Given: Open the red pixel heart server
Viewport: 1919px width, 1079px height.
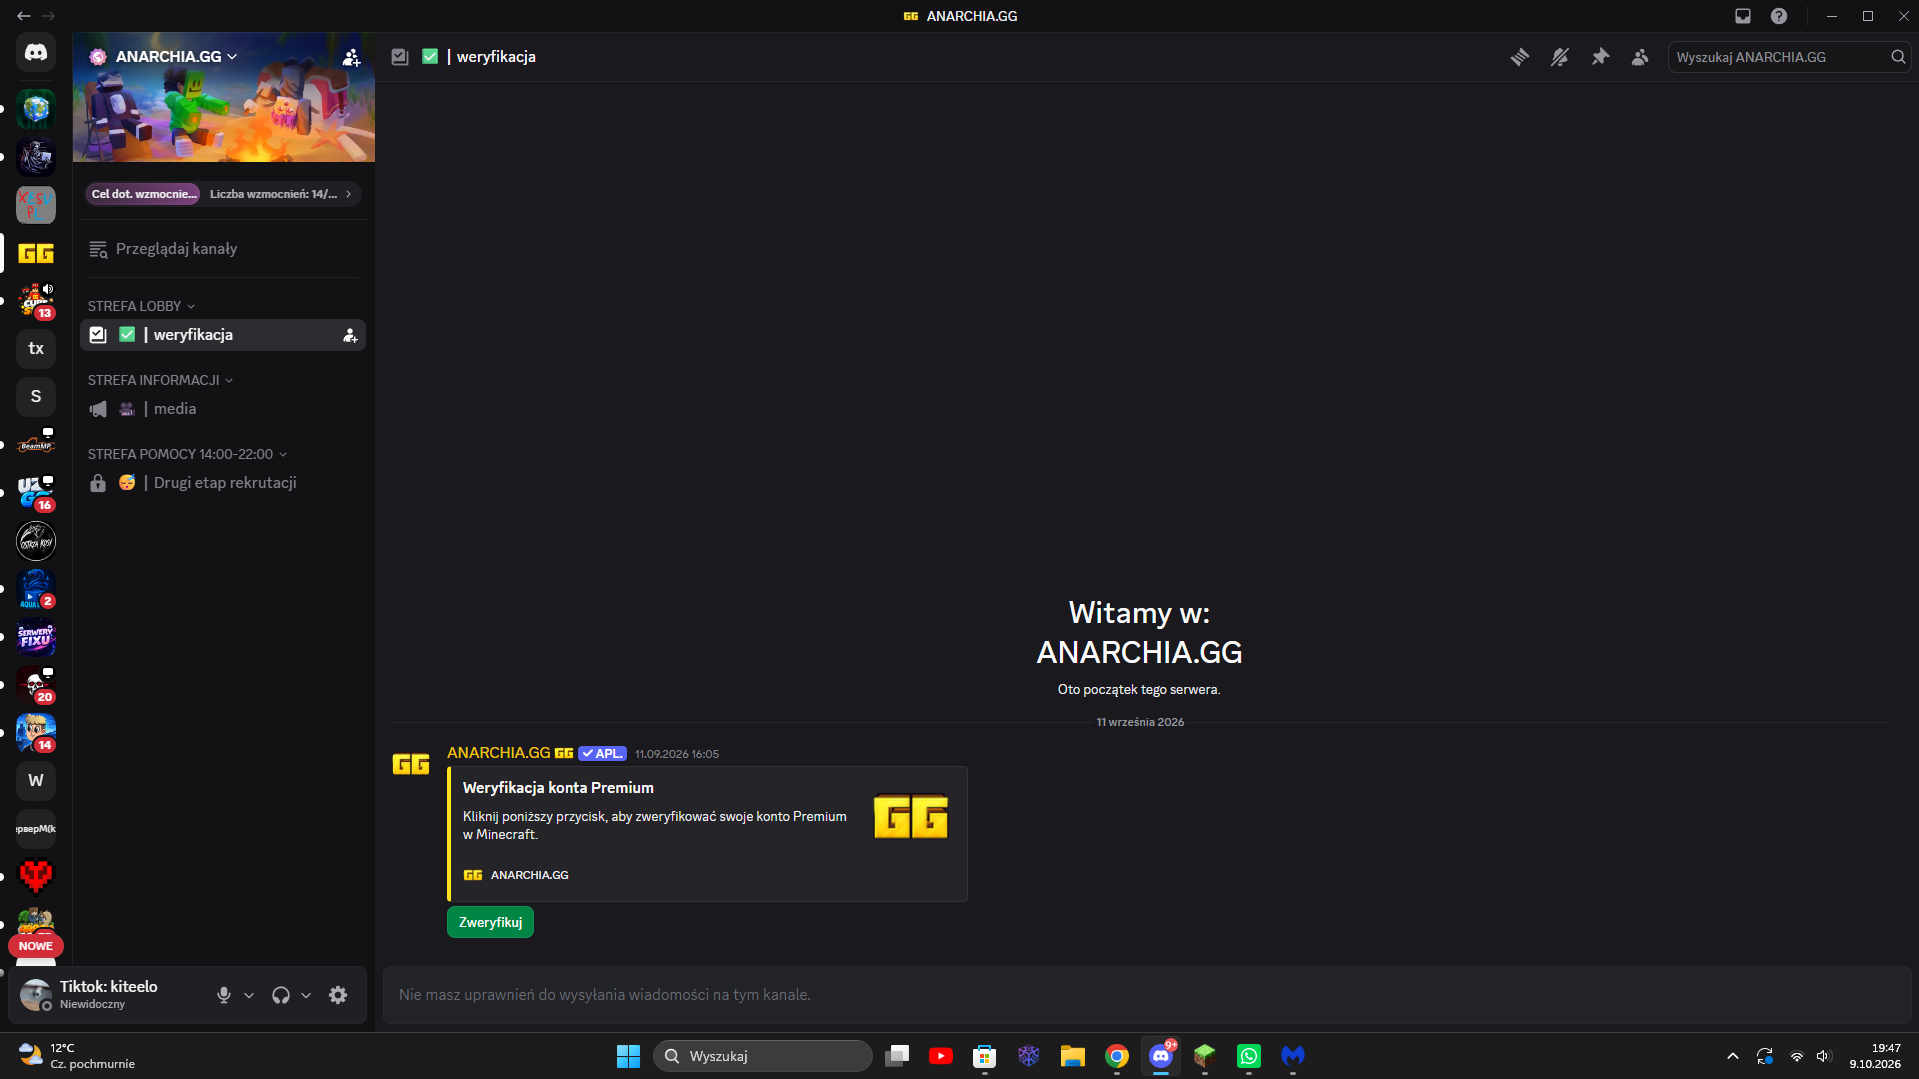Looking at the screenshot, I should click(x=36, y=876).
